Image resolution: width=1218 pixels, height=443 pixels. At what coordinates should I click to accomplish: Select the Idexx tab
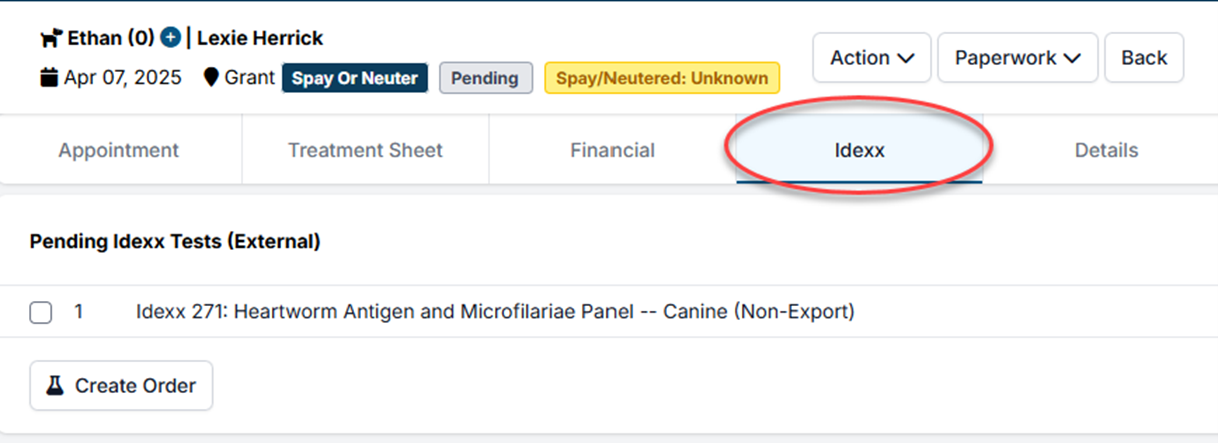(x=859, y=151)
